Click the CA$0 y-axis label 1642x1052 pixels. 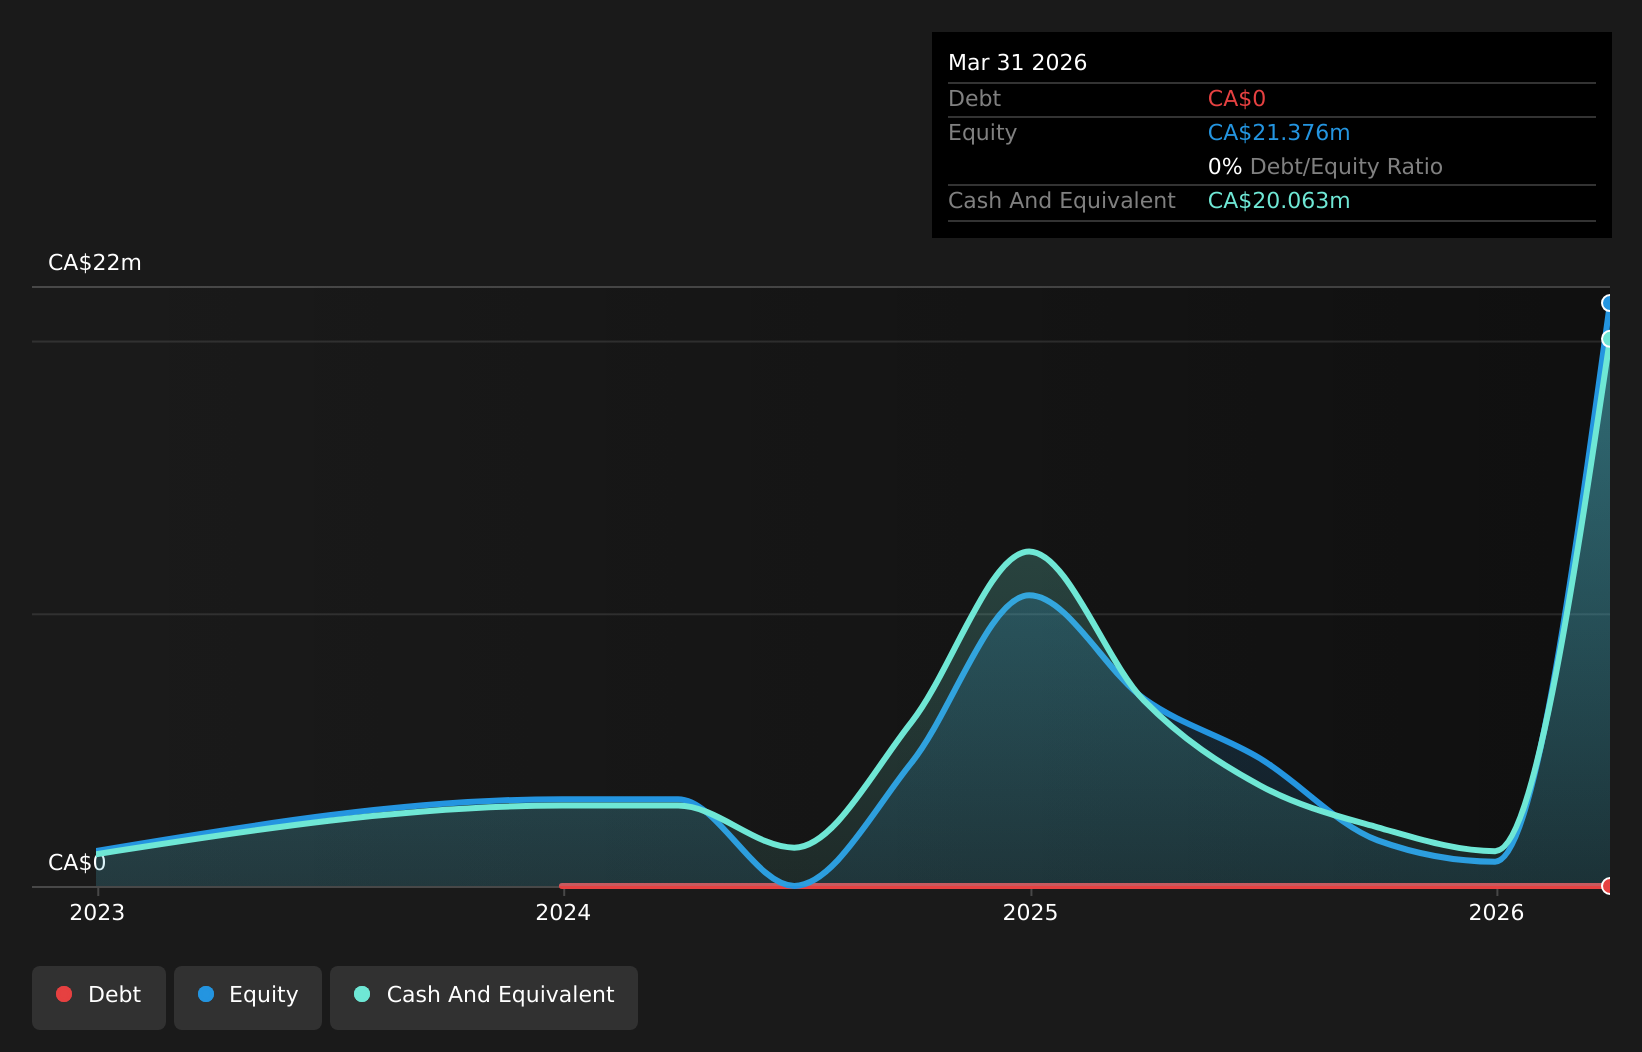(77, 863)
